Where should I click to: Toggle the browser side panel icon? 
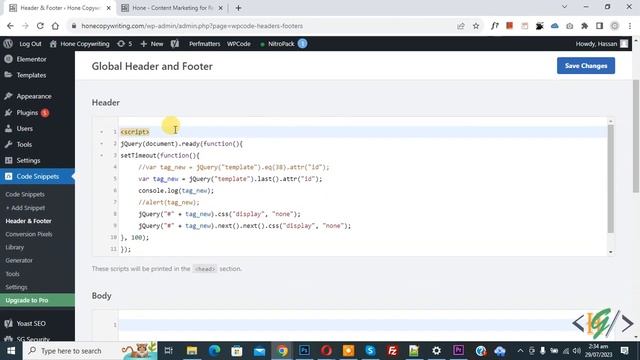(600, 26)
